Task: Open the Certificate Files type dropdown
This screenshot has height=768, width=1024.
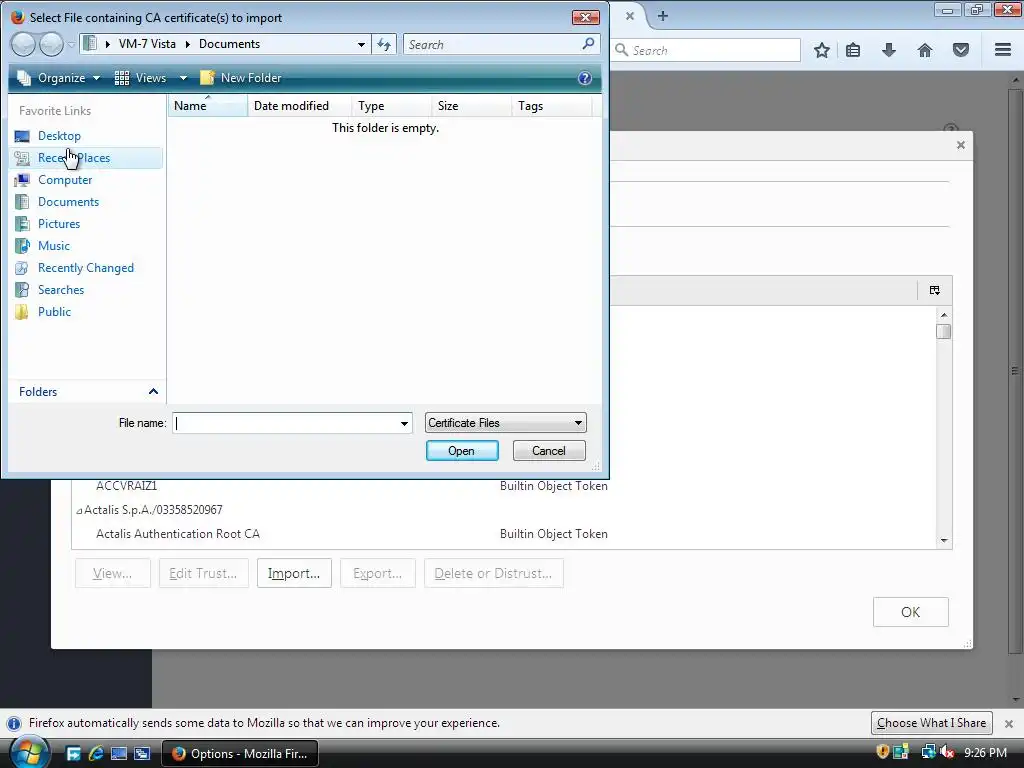Action: point(505,423)
